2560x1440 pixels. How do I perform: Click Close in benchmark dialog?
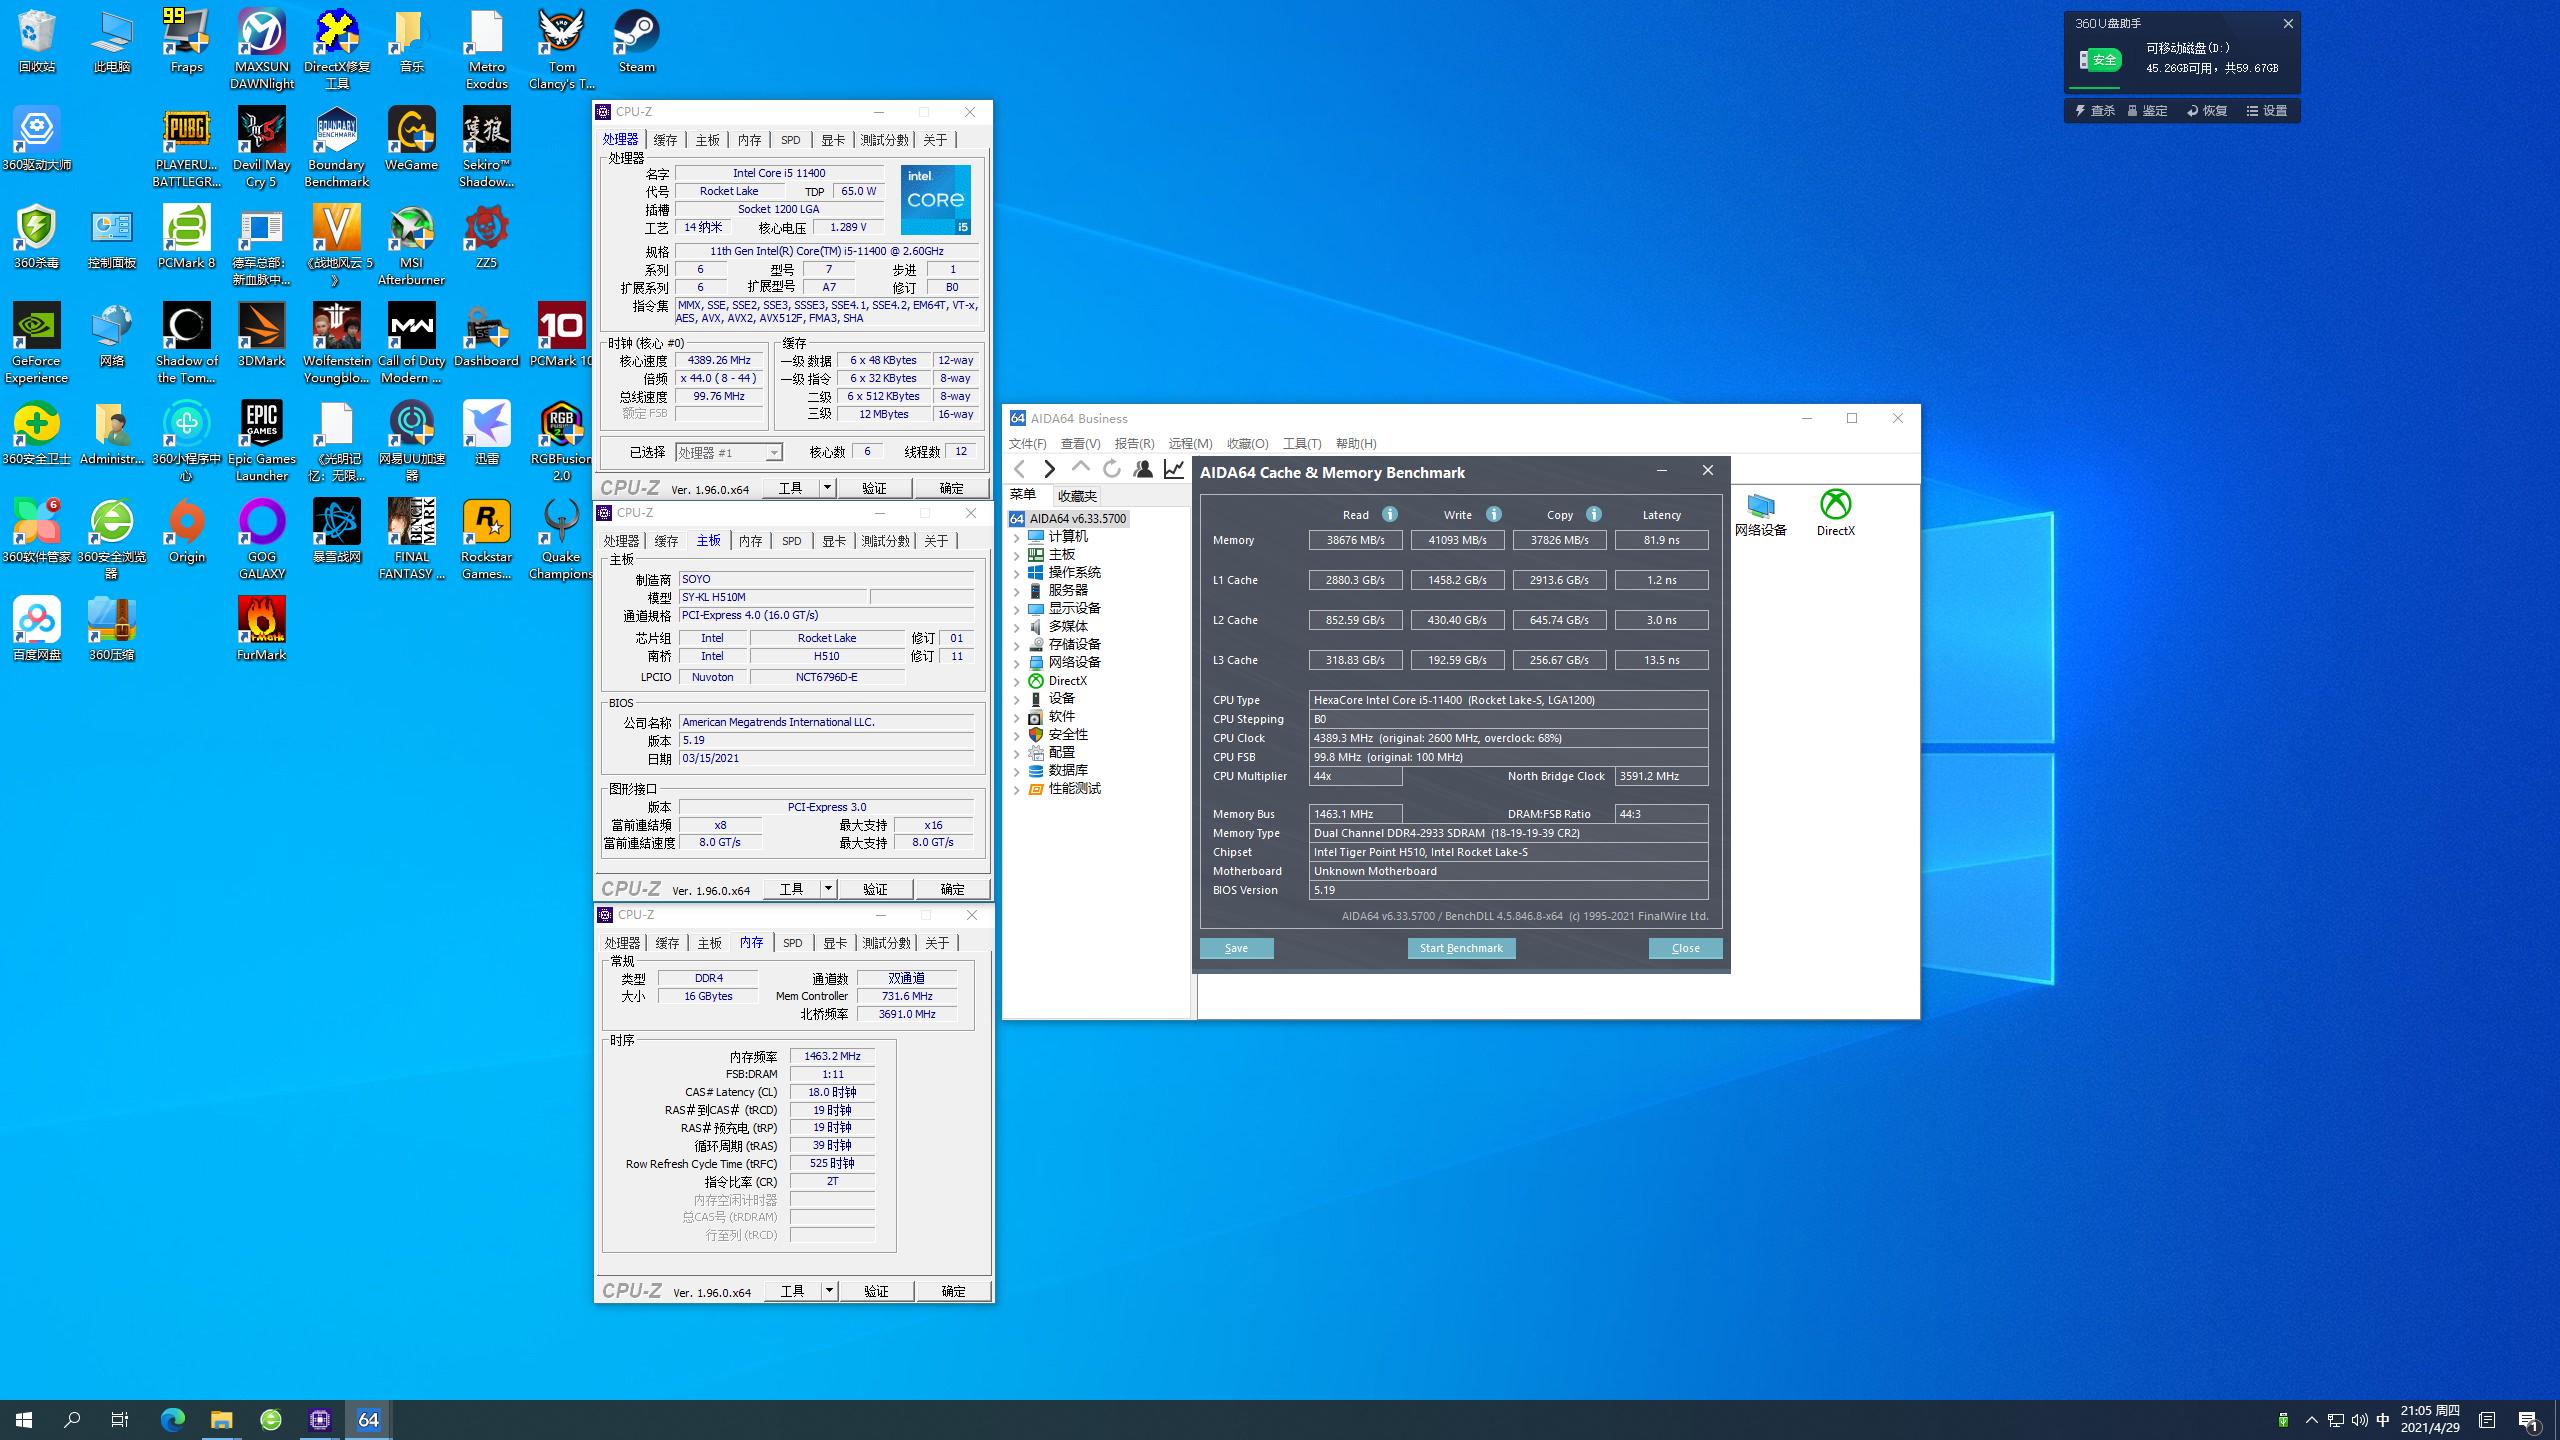[x=1685, y=948]
